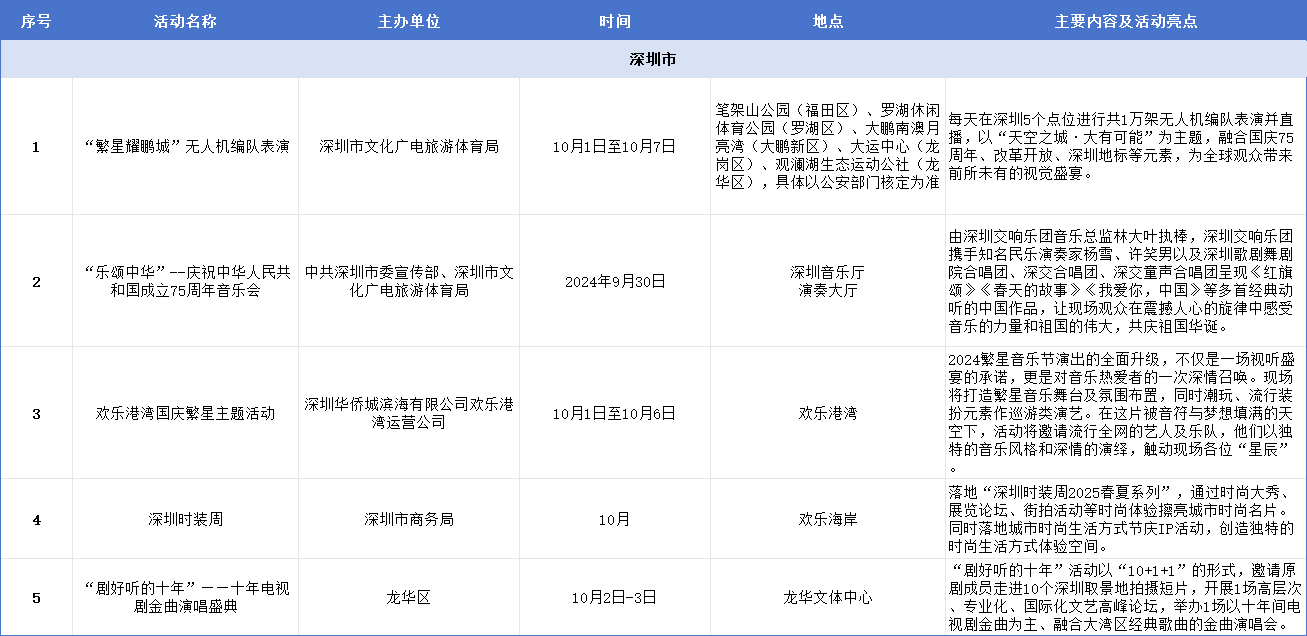Image resolution: width=1307 pixels, height=636 pixels.
Task: Select the 主要内容及活动亮点 header cell
Action: [1125, 21]
